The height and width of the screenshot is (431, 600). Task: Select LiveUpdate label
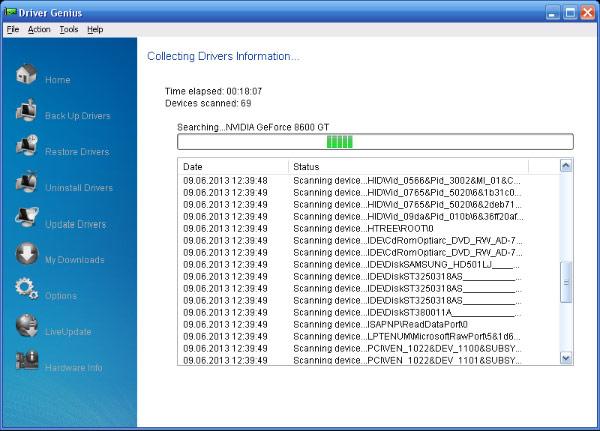pyautogui.click(x=68, y=332)
